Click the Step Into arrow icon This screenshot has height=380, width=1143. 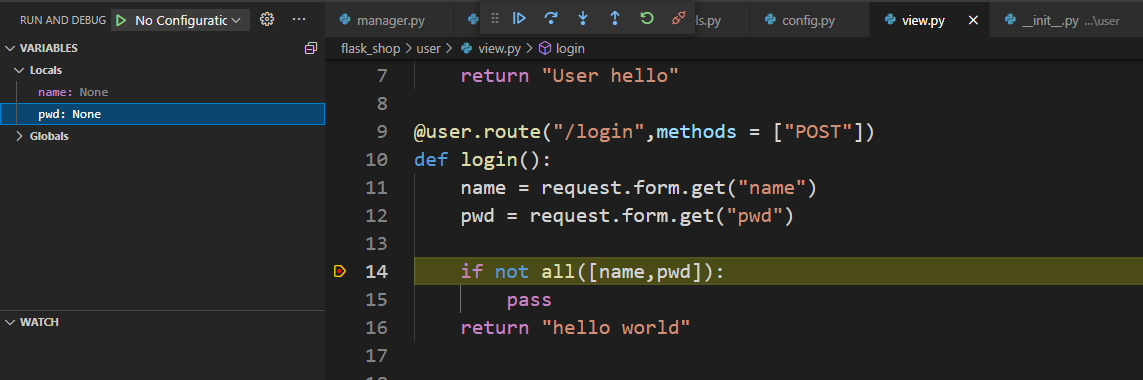point(582,19)
